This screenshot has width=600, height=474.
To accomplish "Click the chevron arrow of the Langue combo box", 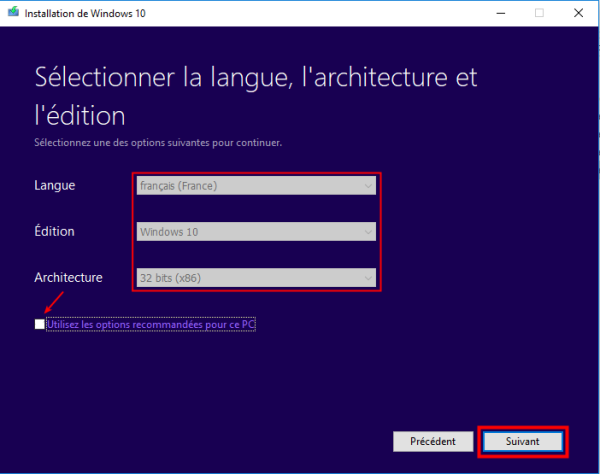I will click(x=368, y=186).
